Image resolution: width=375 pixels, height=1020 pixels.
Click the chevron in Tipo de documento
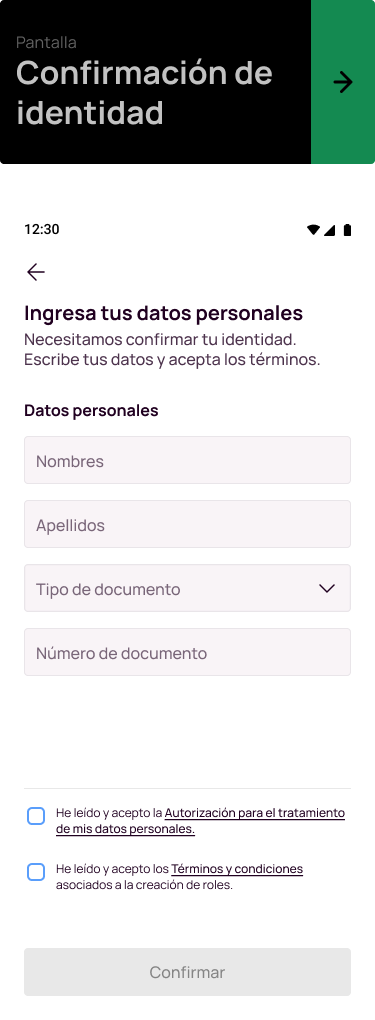pos(327,588)
